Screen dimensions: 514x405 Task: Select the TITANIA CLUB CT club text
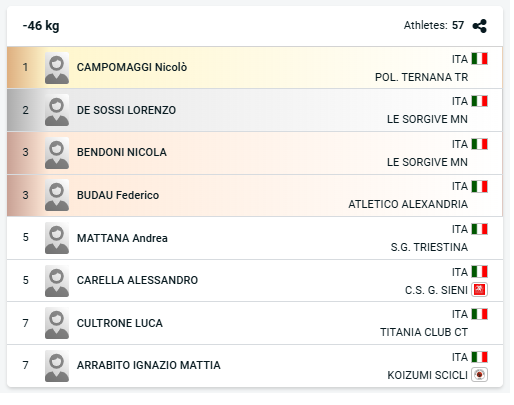424,332
